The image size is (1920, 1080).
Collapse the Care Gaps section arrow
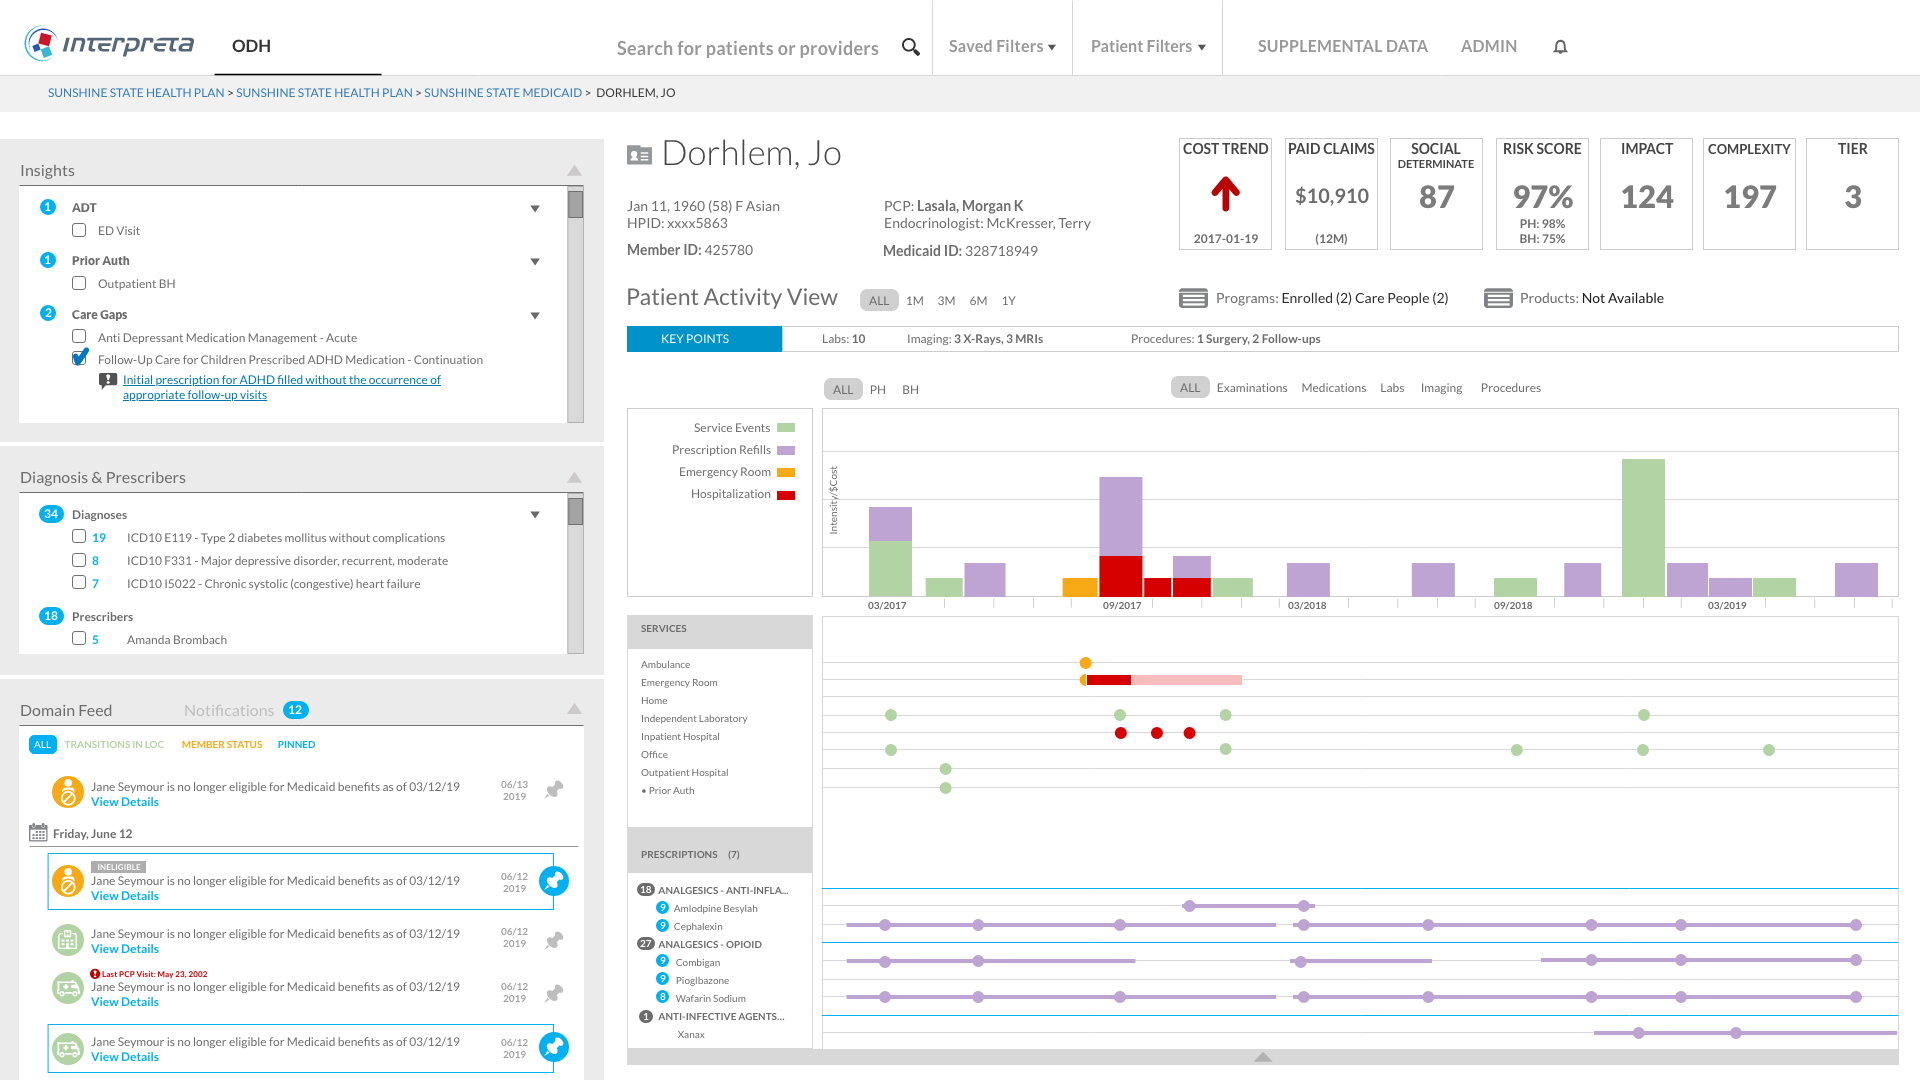click(535, 315)
